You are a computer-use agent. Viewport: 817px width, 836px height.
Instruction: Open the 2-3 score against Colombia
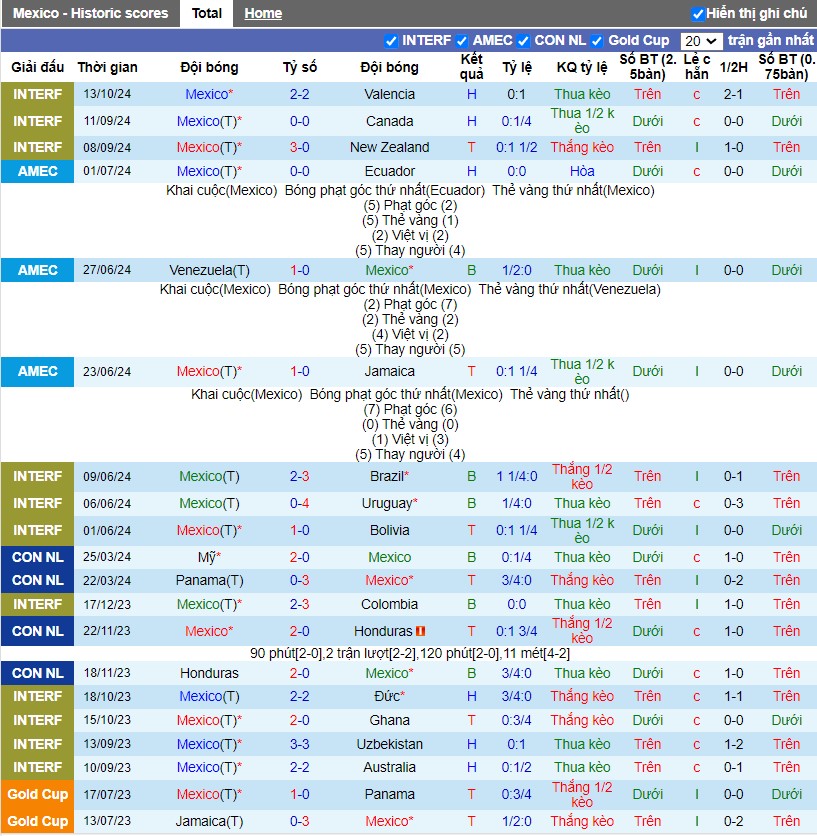click(x=300, y=605)
